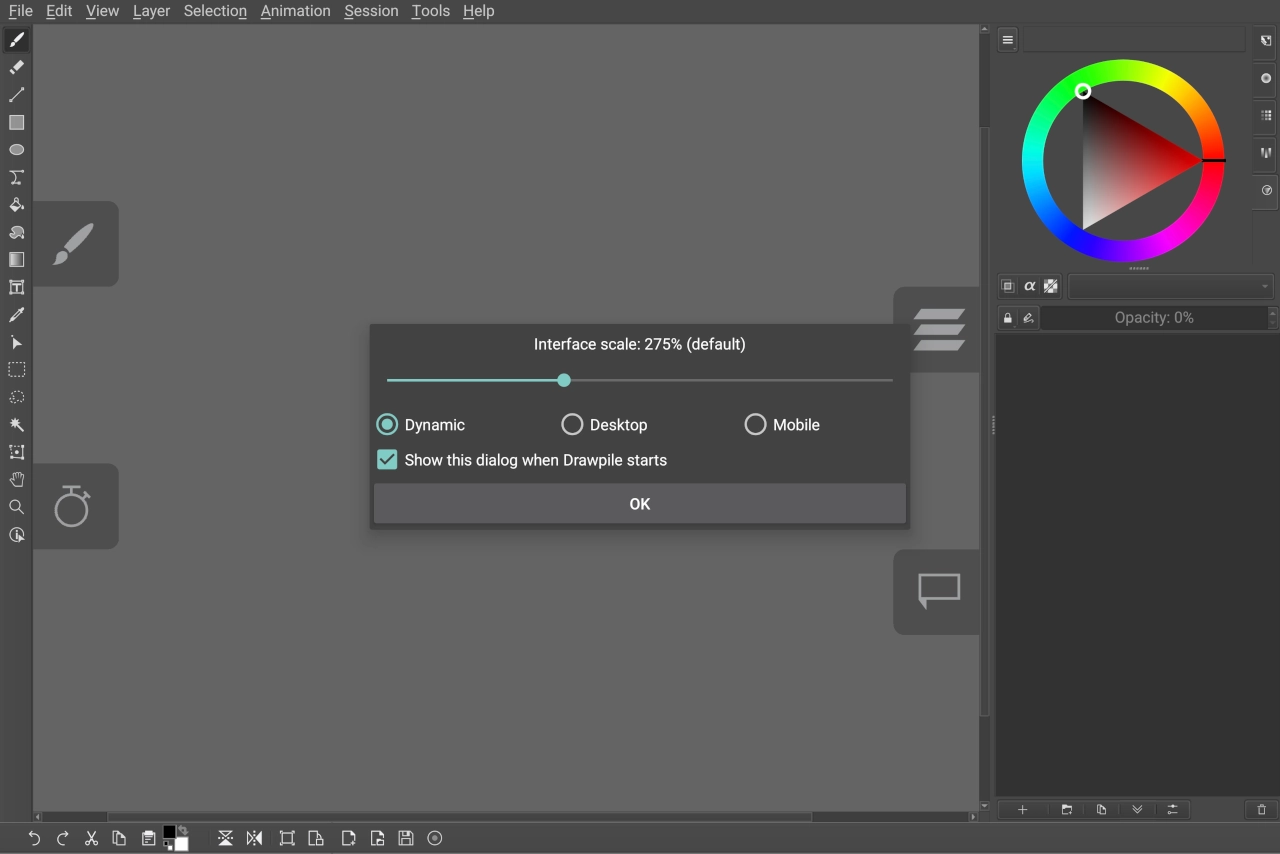The height and width of the screenshot is (854, 1280).
Task: Select the Line tool
Action: pos(16,94)
